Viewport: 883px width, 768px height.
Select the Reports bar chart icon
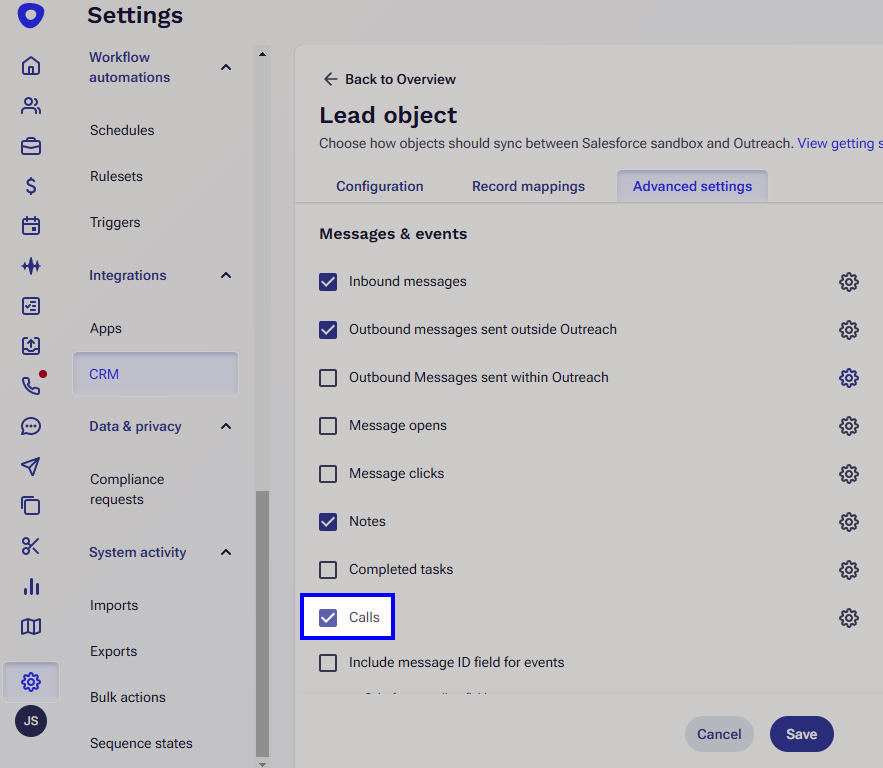31,585
